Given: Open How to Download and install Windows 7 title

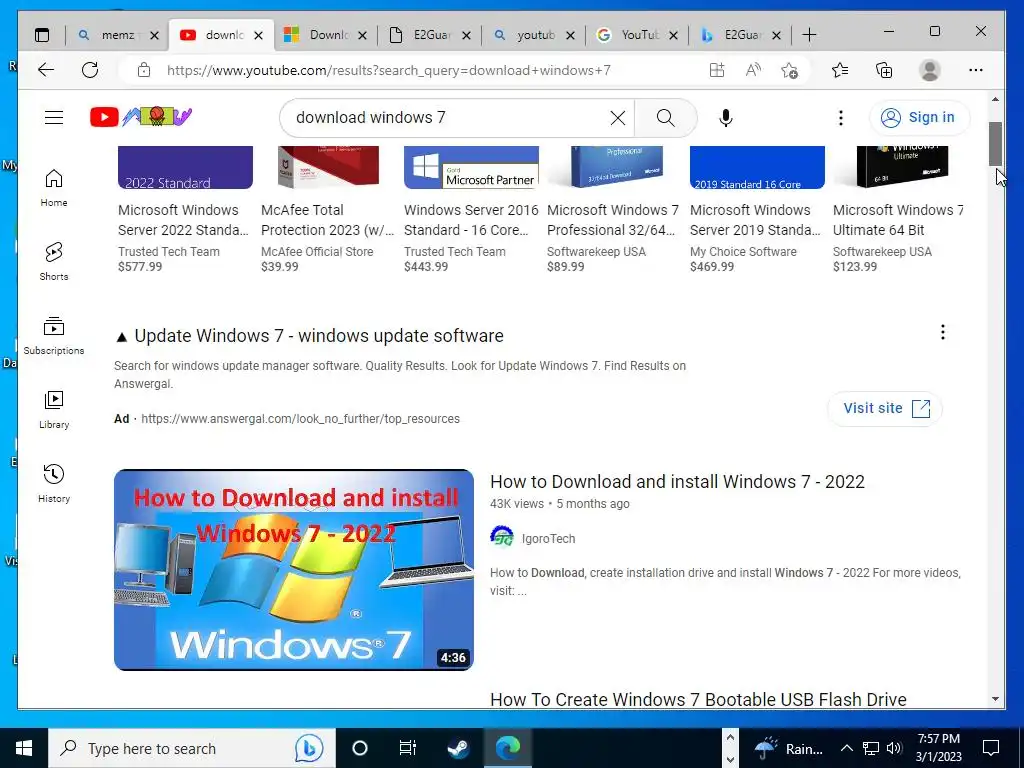Looking at the screenshot, I should click(x=677, y=482).
